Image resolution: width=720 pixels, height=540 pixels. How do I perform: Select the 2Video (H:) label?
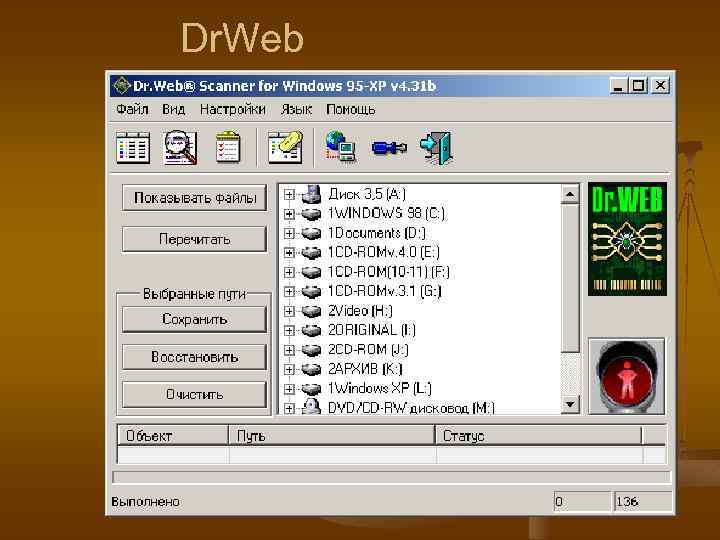point(360,311)
